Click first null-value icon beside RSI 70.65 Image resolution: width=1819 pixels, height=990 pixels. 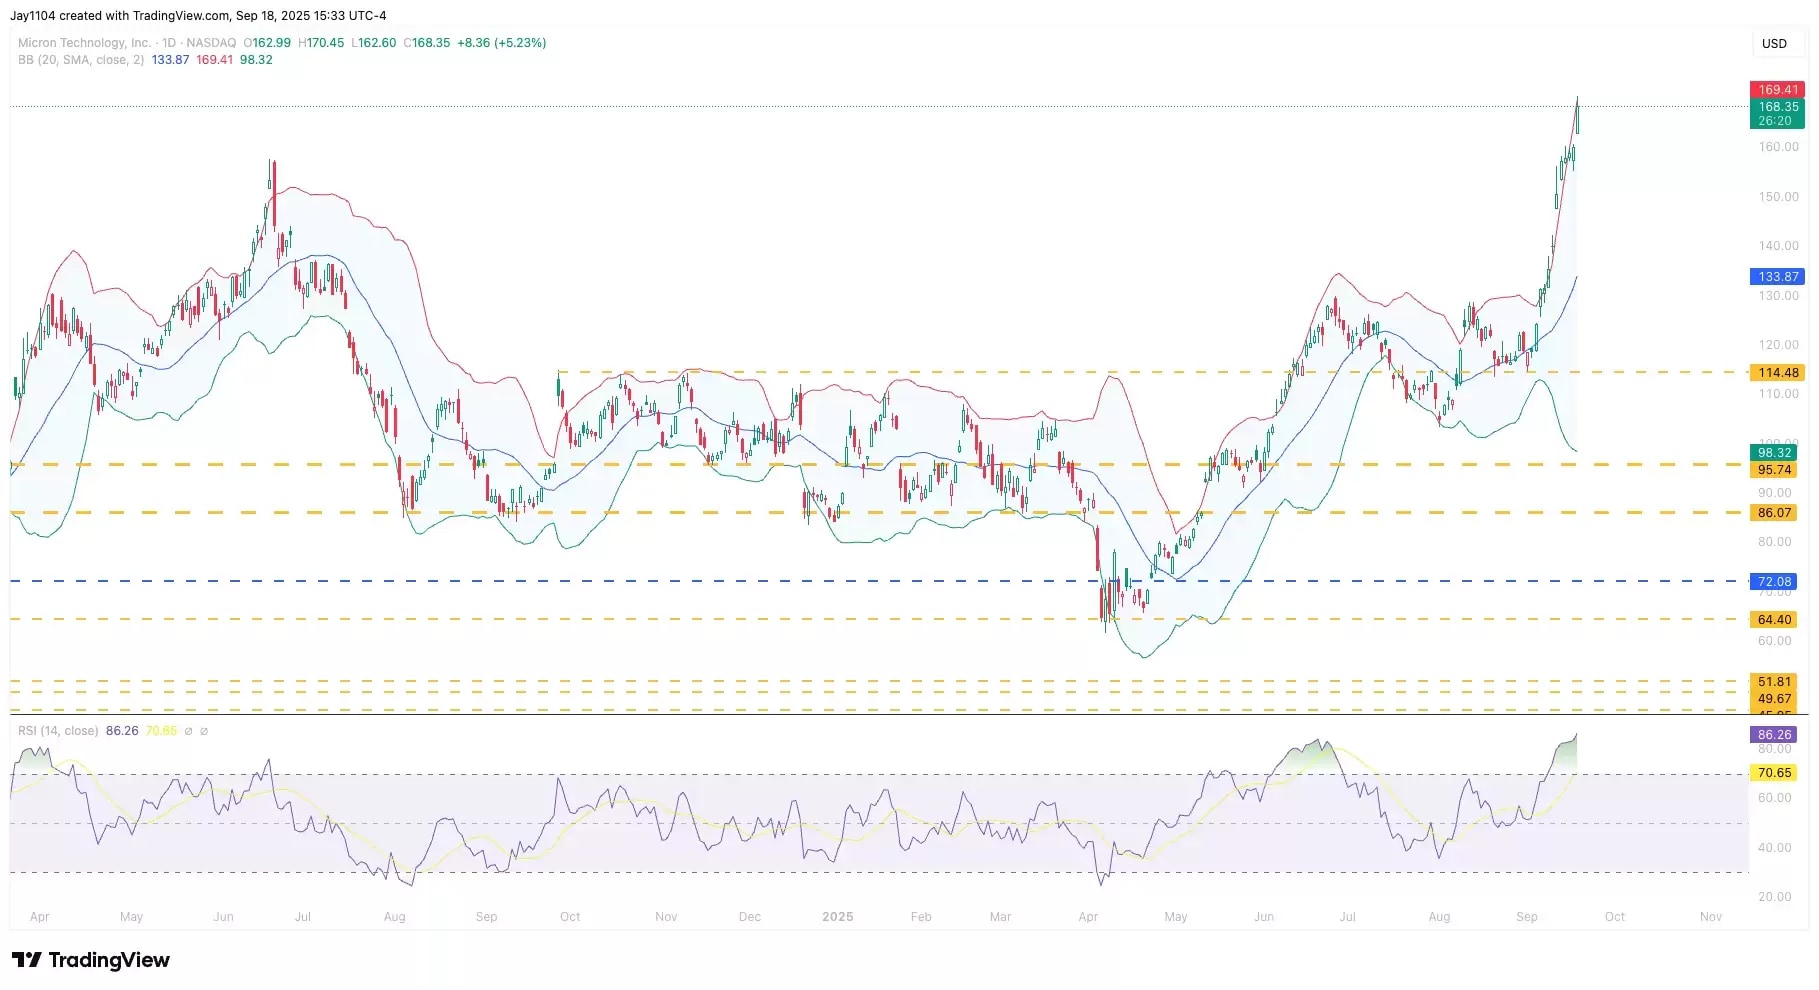(189, 731)
